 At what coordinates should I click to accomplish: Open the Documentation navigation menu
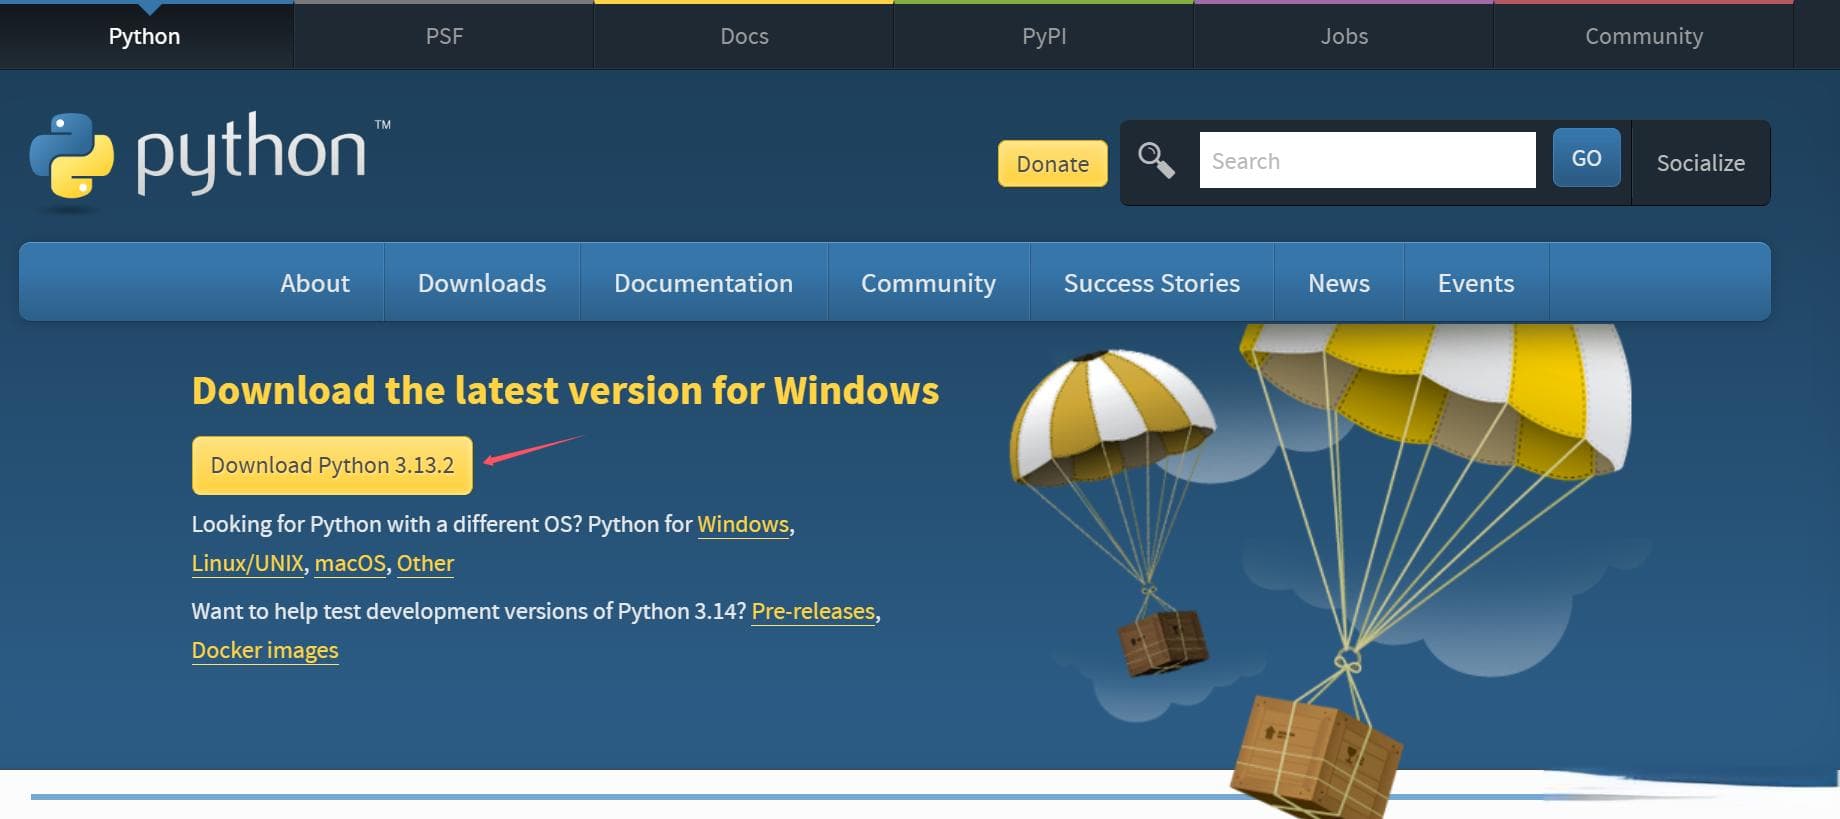coord(703,283)
